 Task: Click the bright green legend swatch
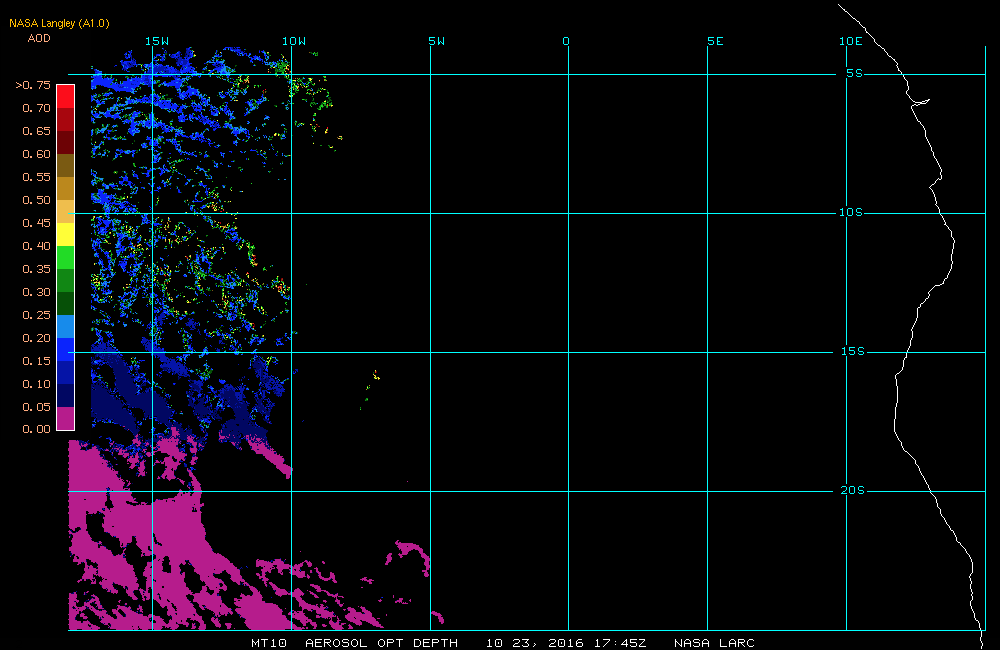pos(65,257)
